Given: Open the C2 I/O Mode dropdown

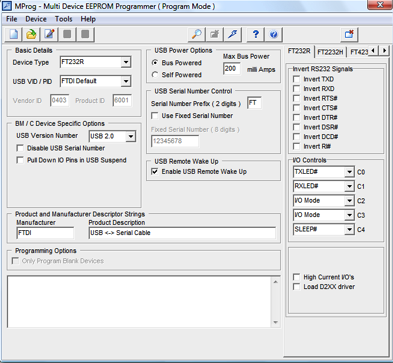Looking at the screenshot, I should [349, 201].
